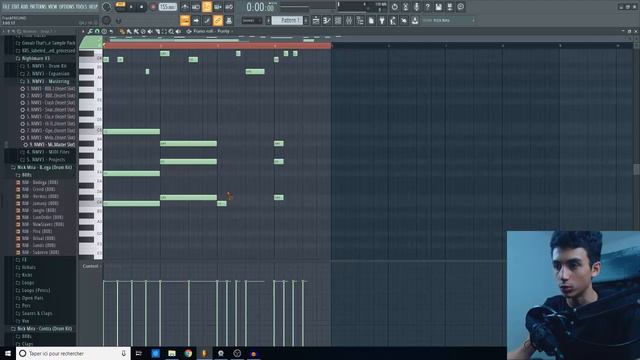Open the FILE menu
Image resolution: width=640 pixels, height=360 pixels.
coord(6,7)
